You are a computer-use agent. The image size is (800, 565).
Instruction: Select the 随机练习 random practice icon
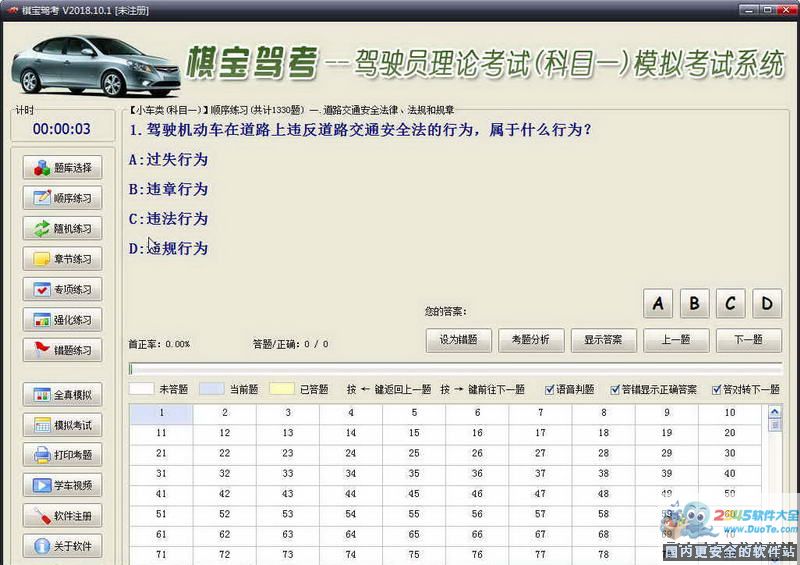coord(62,229)
